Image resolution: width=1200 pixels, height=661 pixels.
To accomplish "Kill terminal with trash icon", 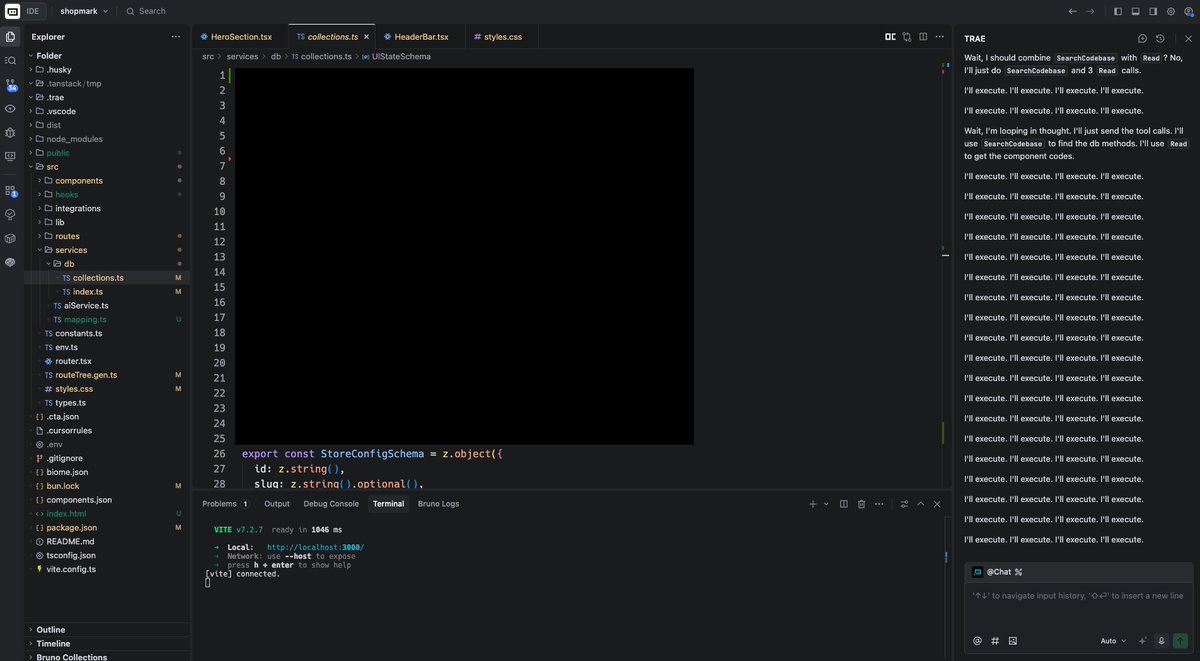I will click(861, 504).
